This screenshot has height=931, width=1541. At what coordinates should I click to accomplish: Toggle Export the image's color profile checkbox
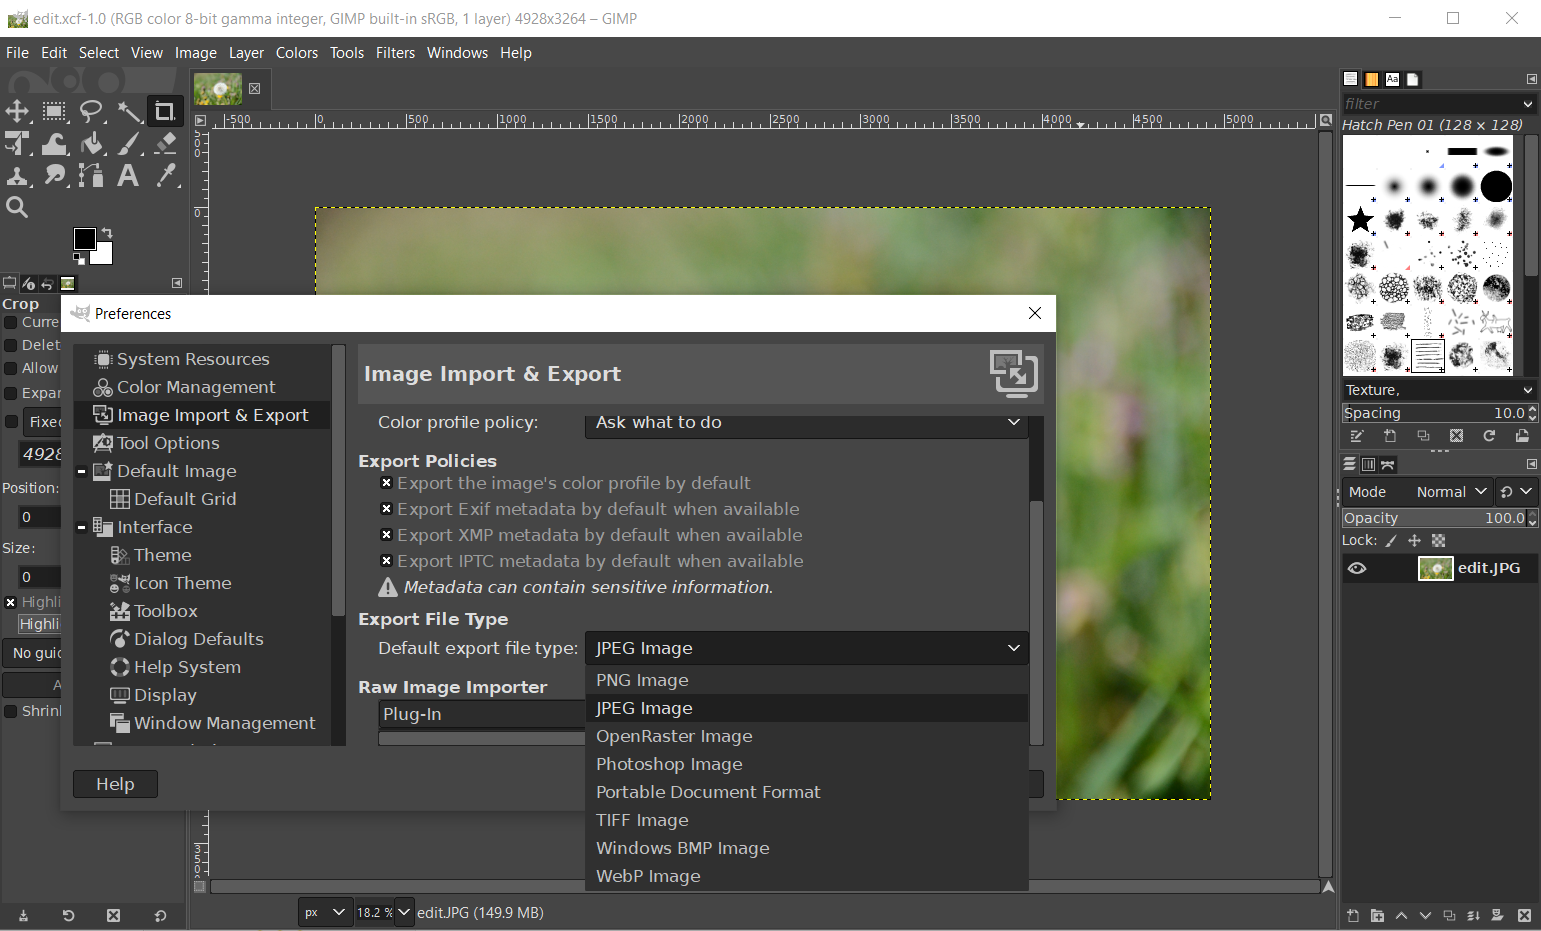point(387,483)
